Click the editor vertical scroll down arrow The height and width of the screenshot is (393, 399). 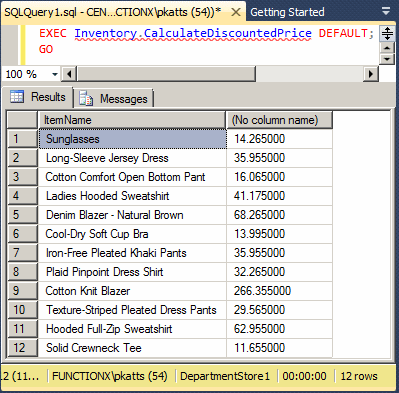pos(387,59)
